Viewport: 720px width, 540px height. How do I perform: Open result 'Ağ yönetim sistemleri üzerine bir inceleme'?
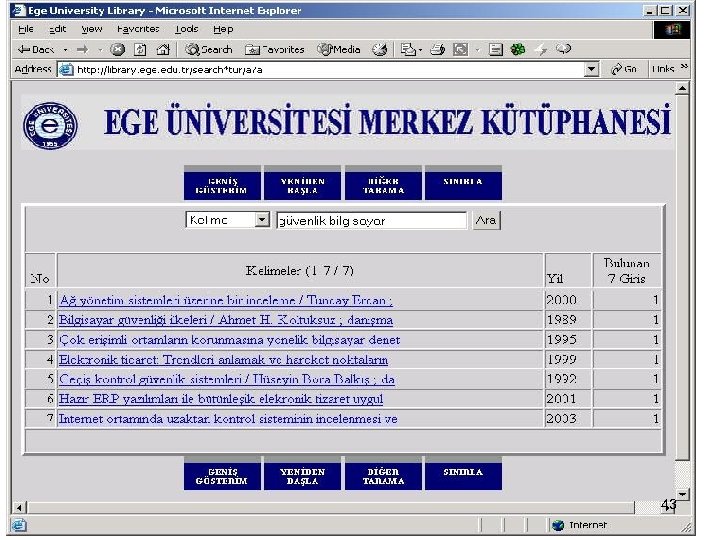coord(226,301)
